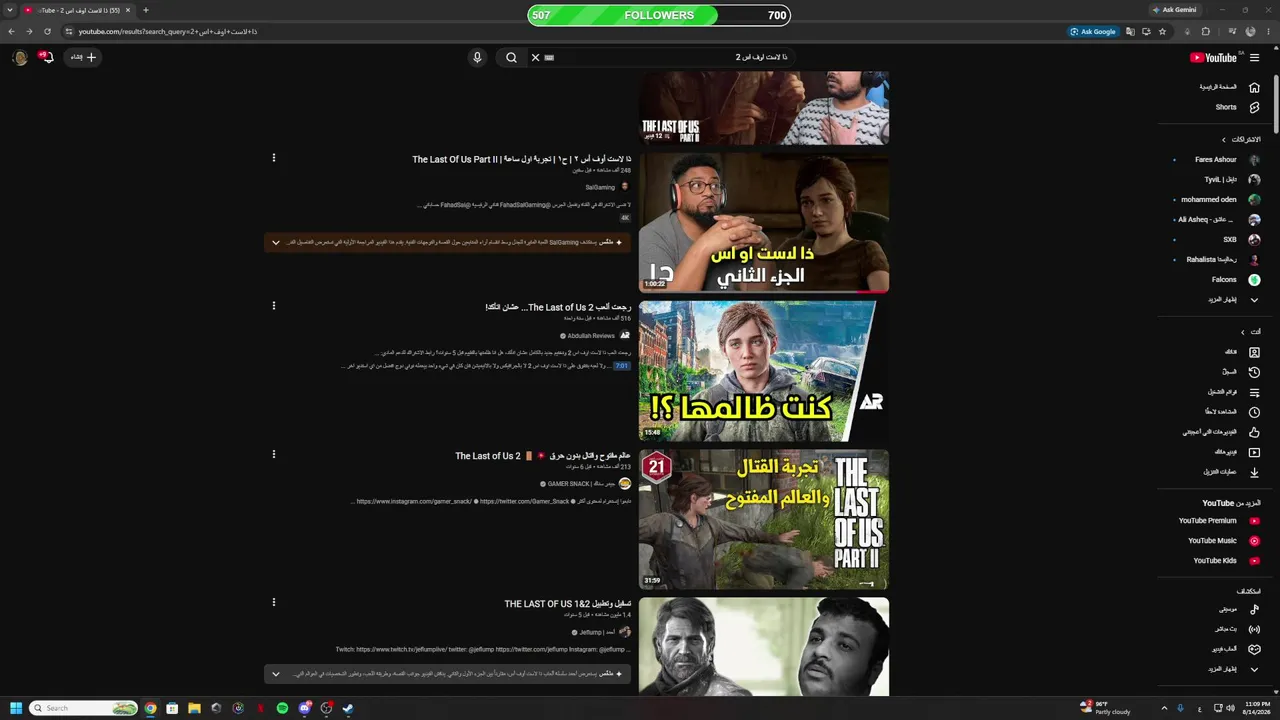This screenshot has width=1280, height=720.
Task: Bookmark this page with the star
Action: tap(1162, 32)
